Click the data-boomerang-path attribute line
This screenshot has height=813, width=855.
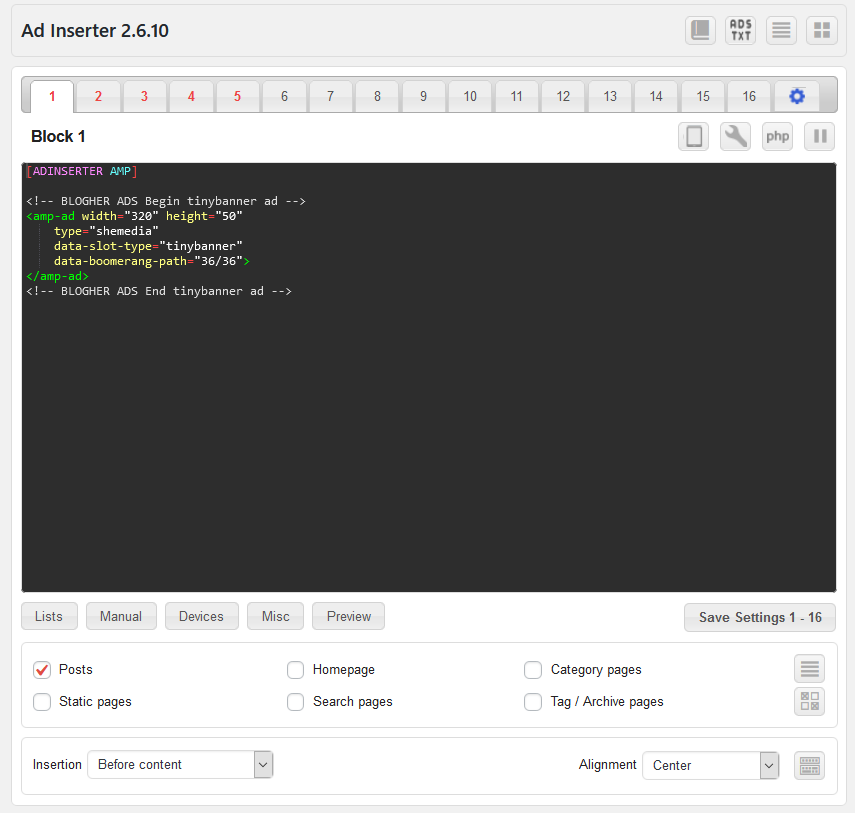pos(152,261)
